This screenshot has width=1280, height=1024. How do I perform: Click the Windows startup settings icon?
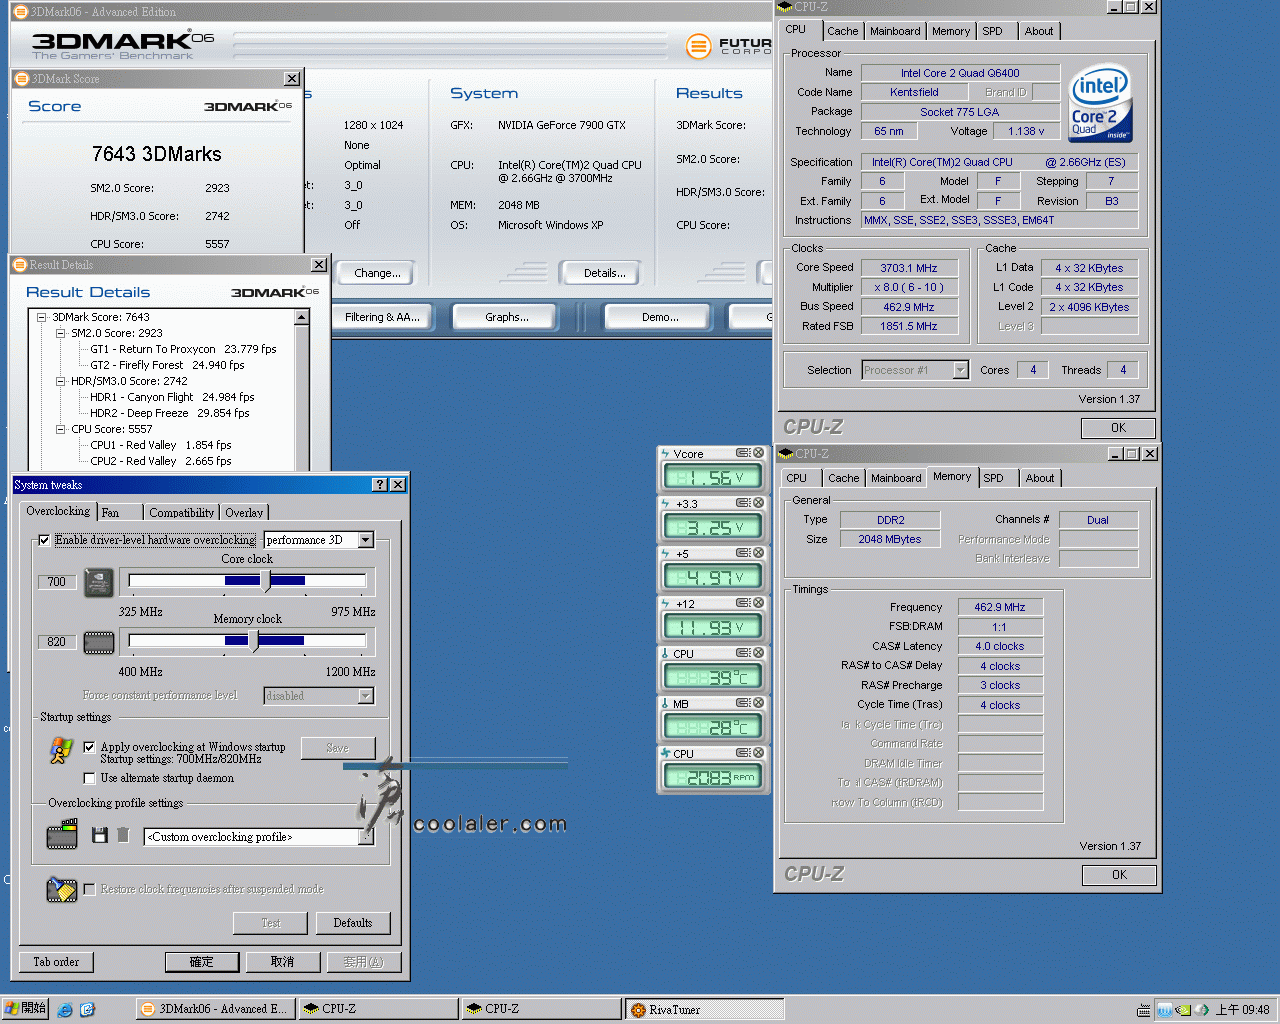[62, 750]
